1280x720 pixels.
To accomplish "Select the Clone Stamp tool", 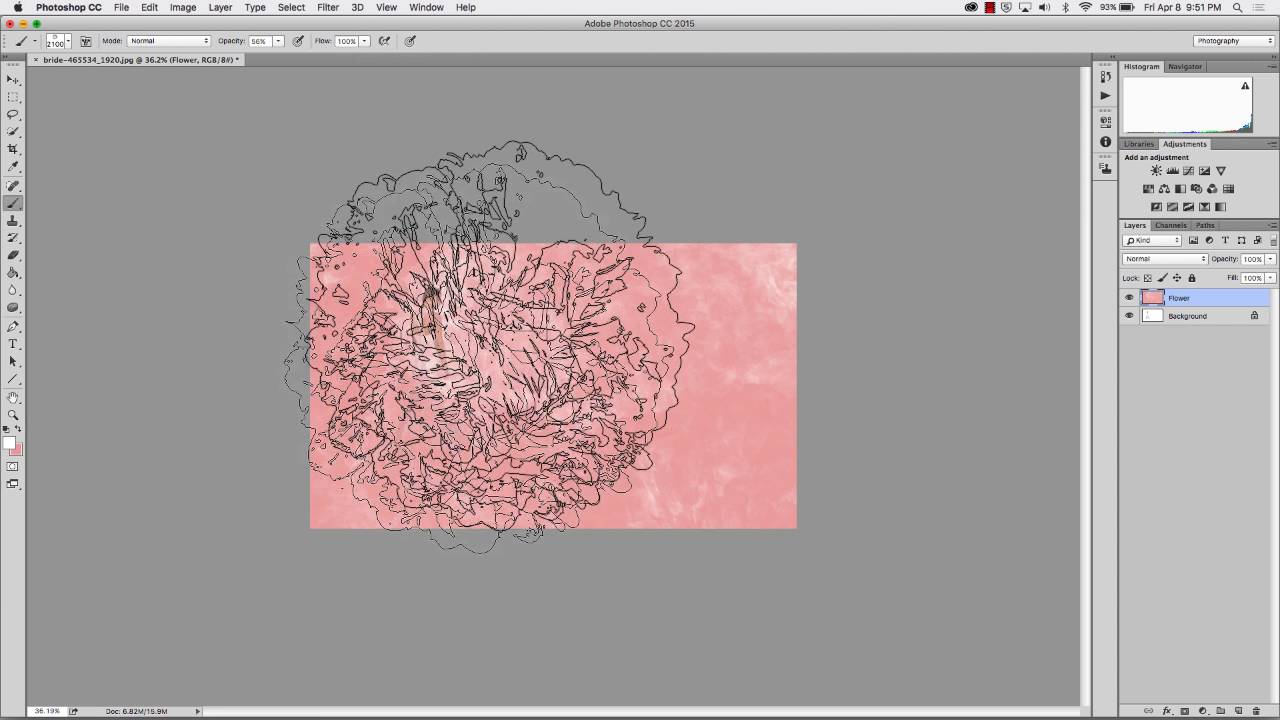I will pyautogui.click(x=13, y=220).
